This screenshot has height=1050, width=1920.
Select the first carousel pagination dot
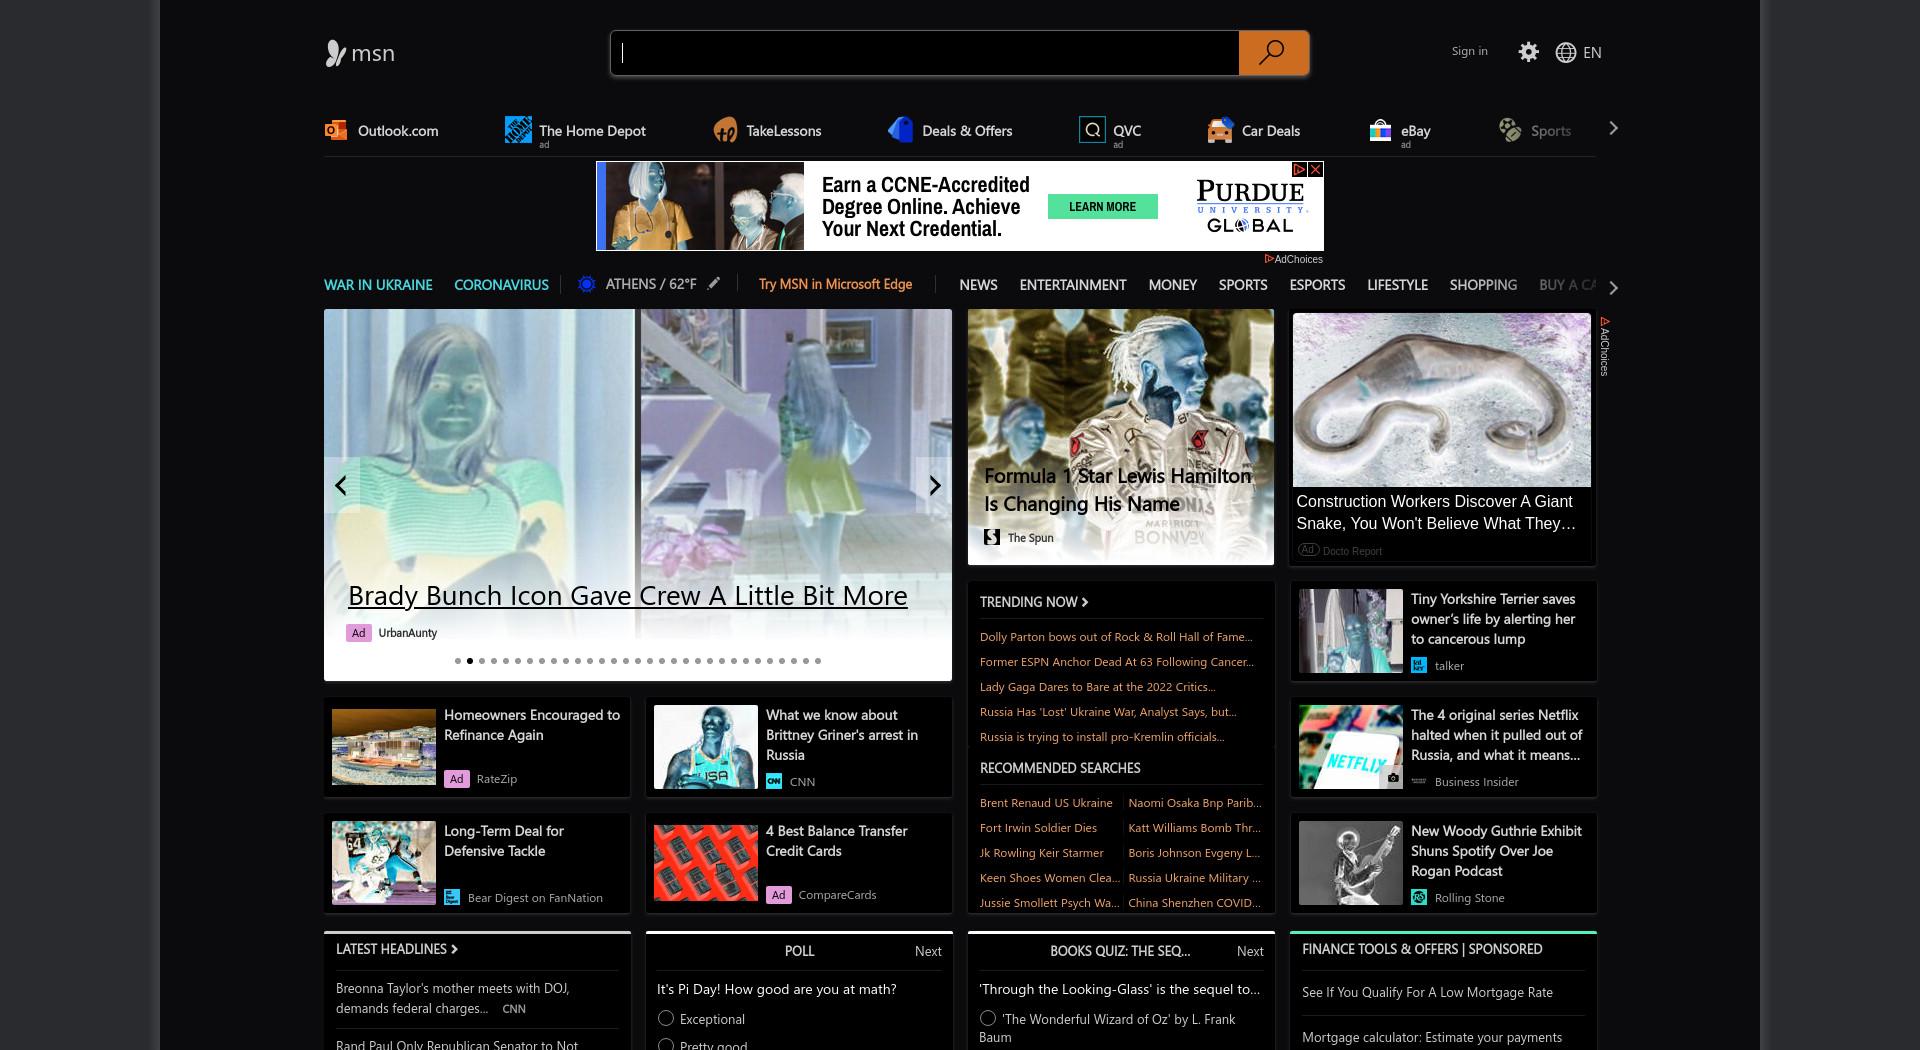458,661
